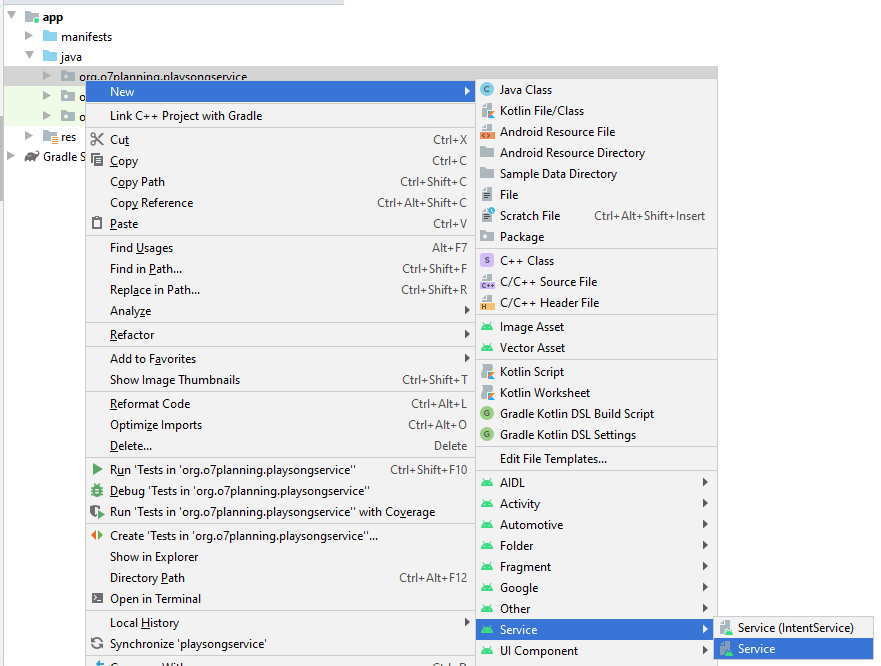Click the Gradle Kotlin DSL Build Script icon
This screenshot has height=666, width=881.
(x=487, y=414)
